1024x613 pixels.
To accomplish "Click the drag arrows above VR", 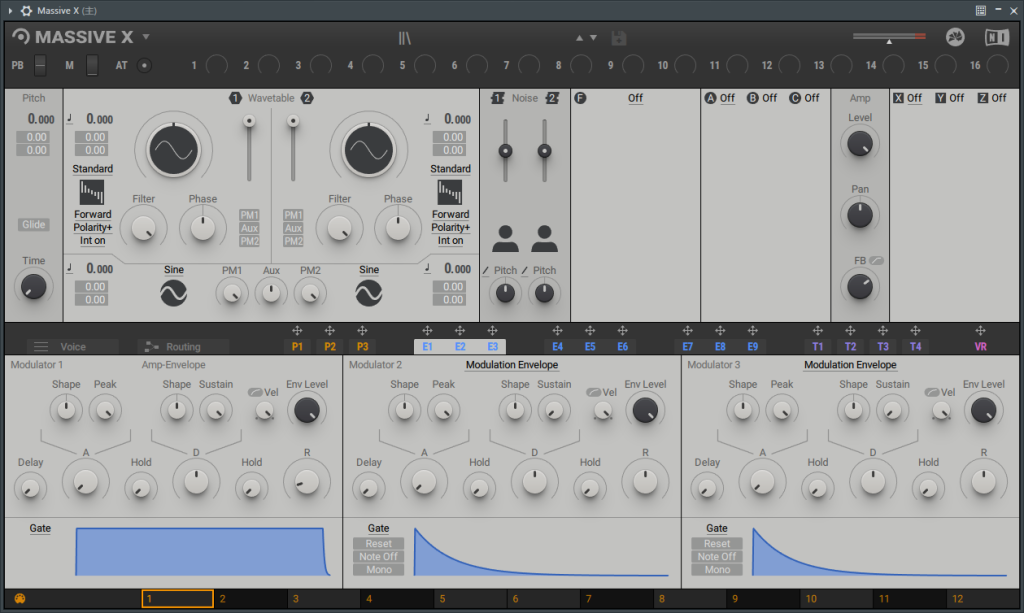I will point(980,331).
